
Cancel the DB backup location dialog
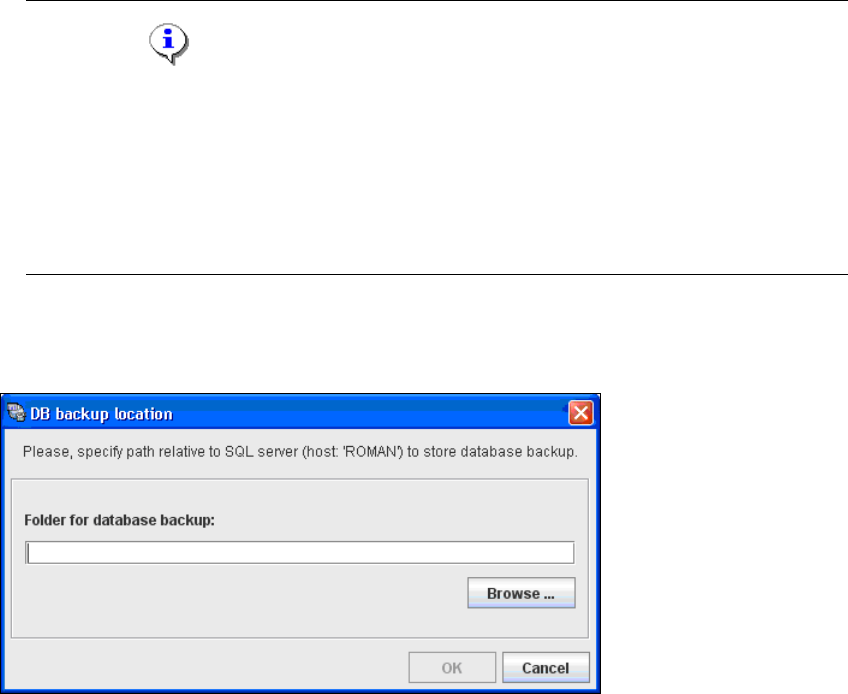pos(546,667)
